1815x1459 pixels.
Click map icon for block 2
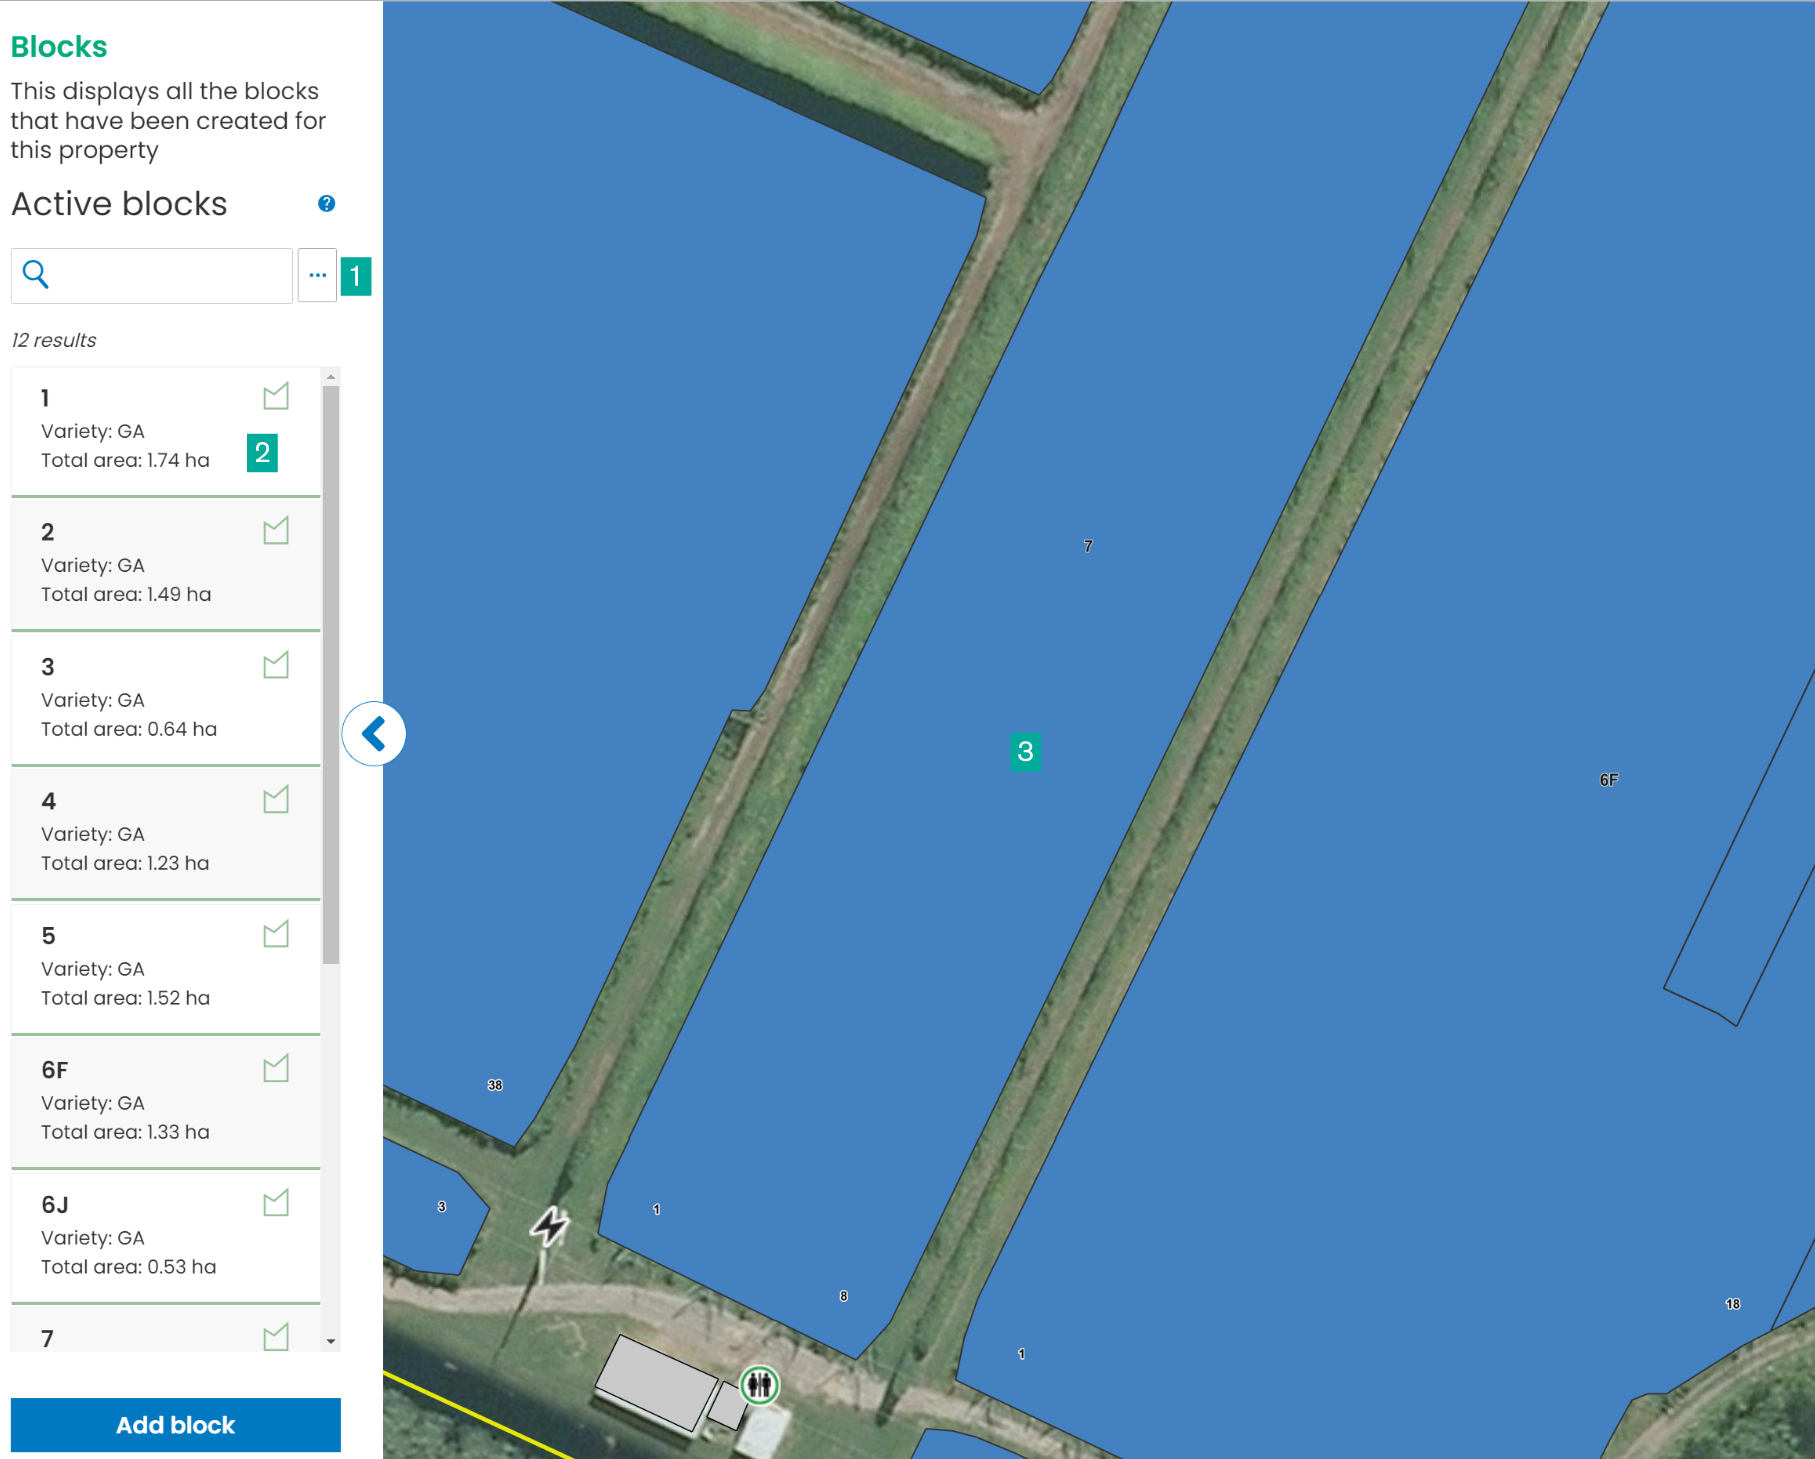coord(276,531)
